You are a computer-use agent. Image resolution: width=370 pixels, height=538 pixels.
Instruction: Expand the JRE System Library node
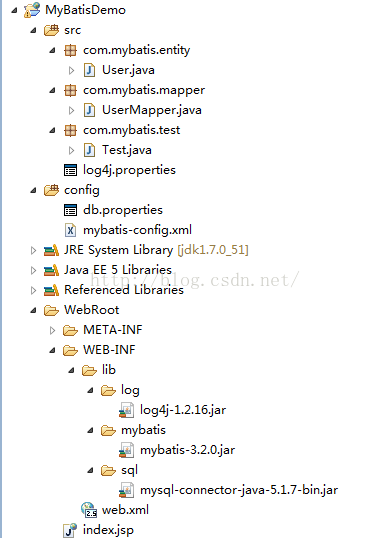click(33, 250)
